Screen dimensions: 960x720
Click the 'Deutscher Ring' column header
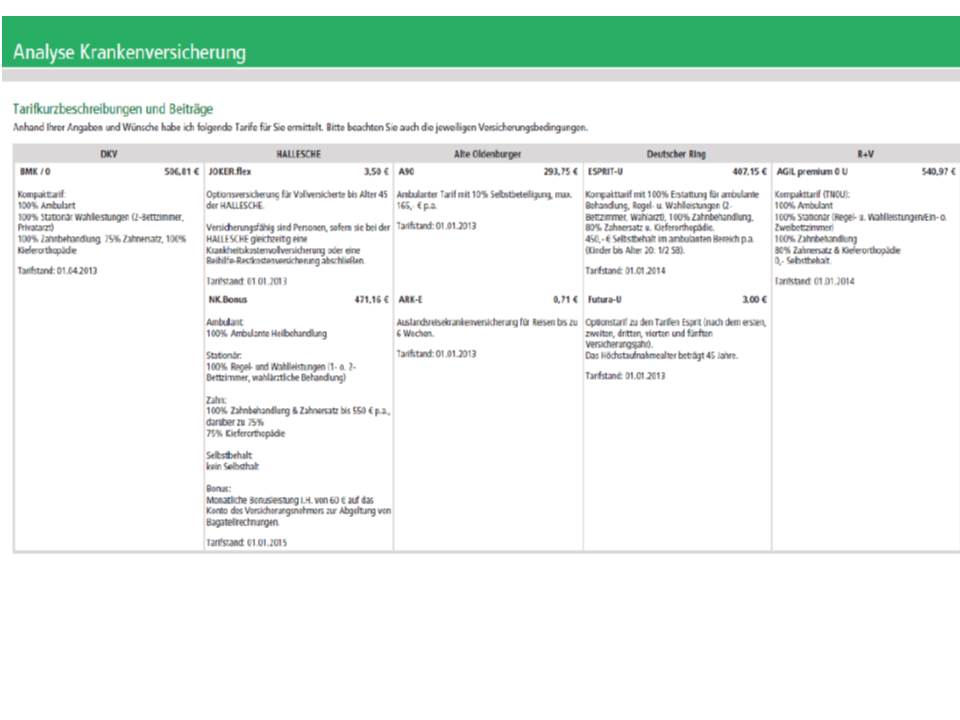[x=676, y=154]
